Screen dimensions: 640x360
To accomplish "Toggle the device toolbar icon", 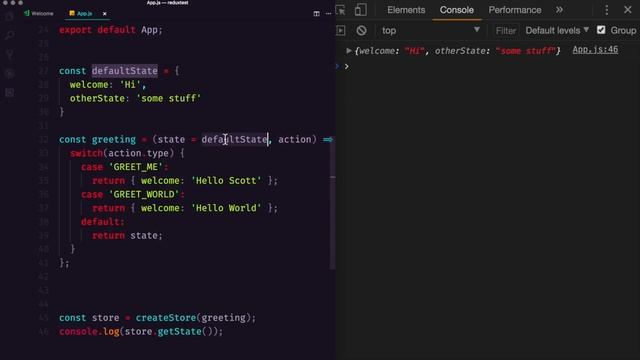I will tap(360, 10).
